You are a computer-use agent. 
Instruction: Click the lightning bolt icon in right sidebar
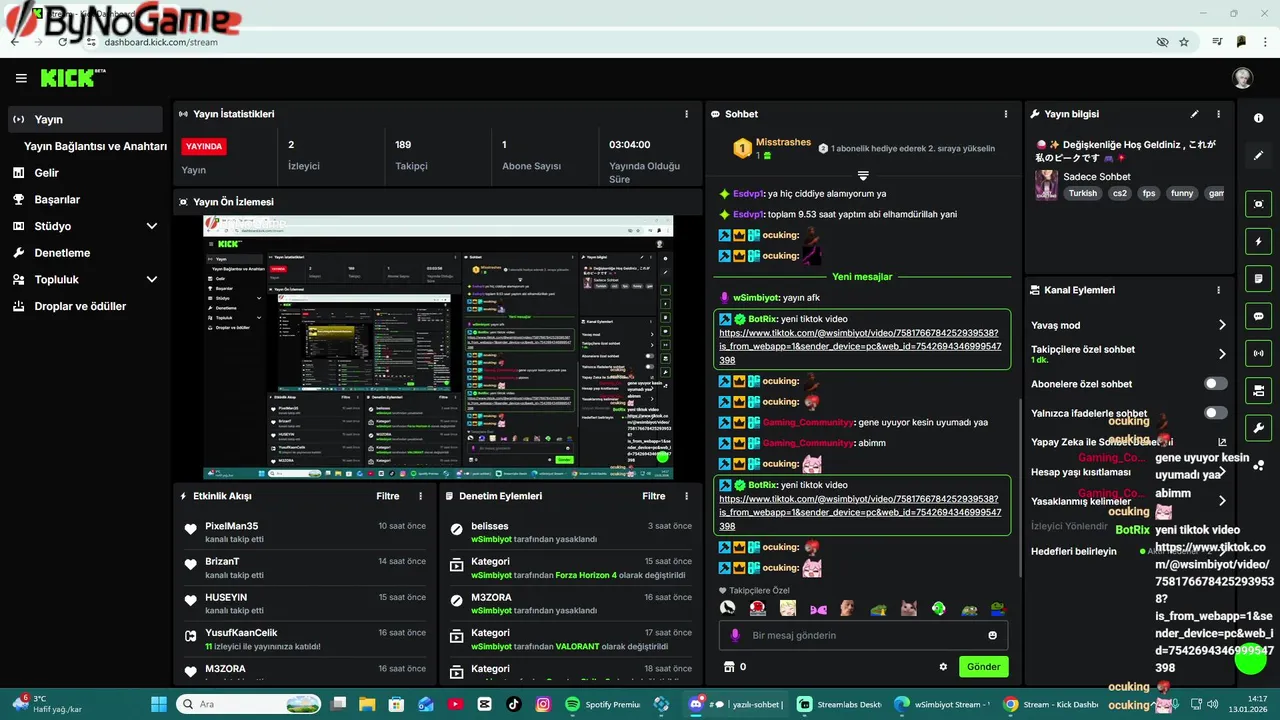1259,241
